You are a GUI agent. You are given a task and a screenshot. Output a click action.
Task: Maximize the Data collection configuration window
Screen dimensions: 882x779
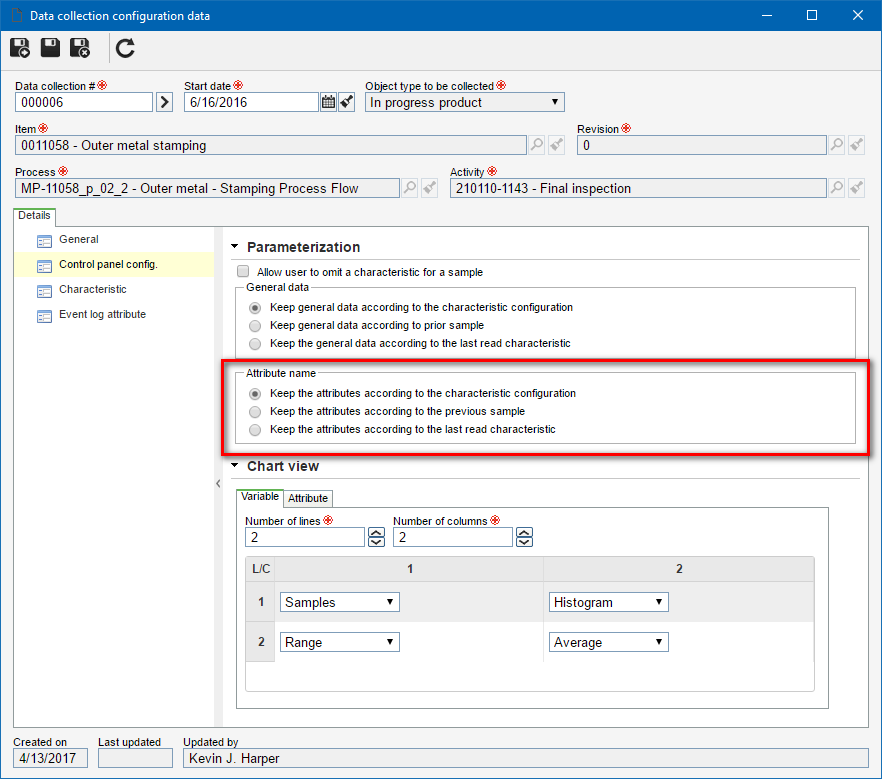point(812,15)
